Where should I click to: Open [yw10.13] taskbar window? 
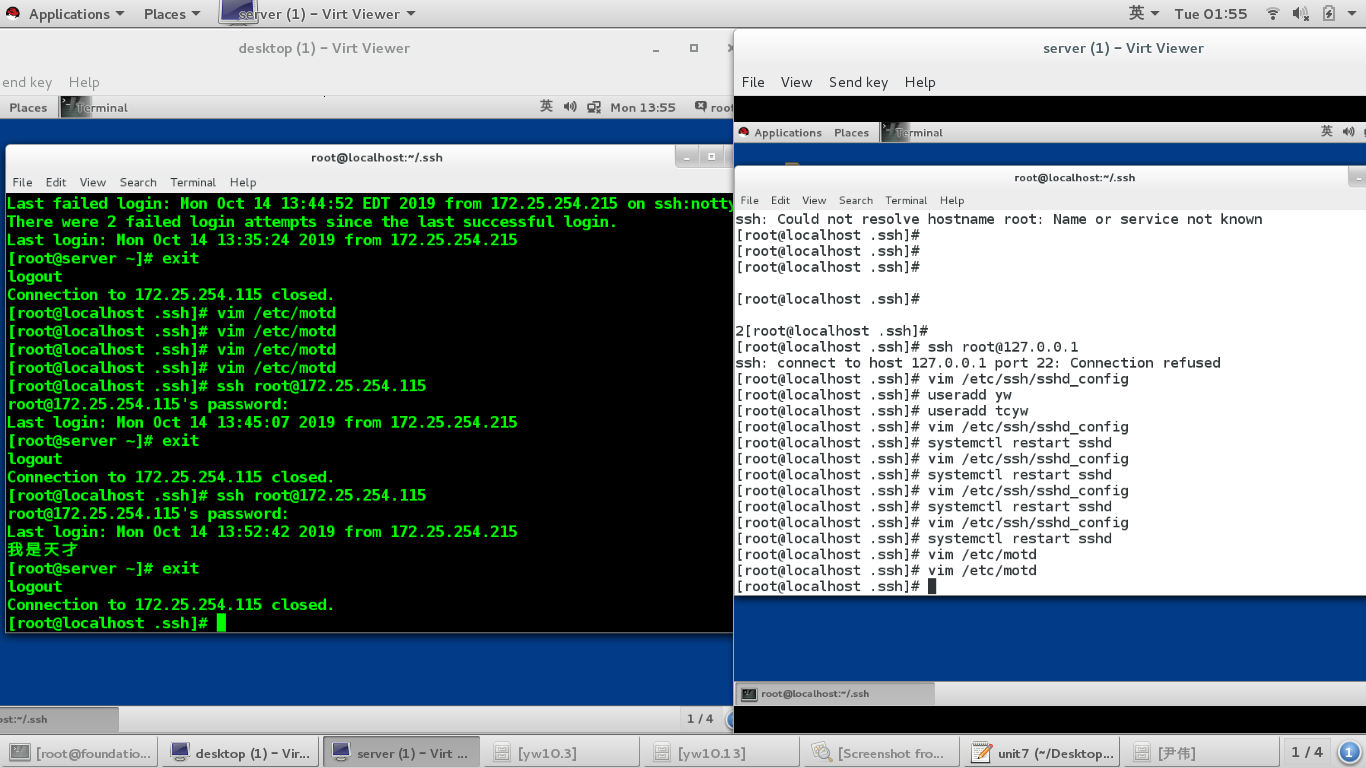pos(723,753)
